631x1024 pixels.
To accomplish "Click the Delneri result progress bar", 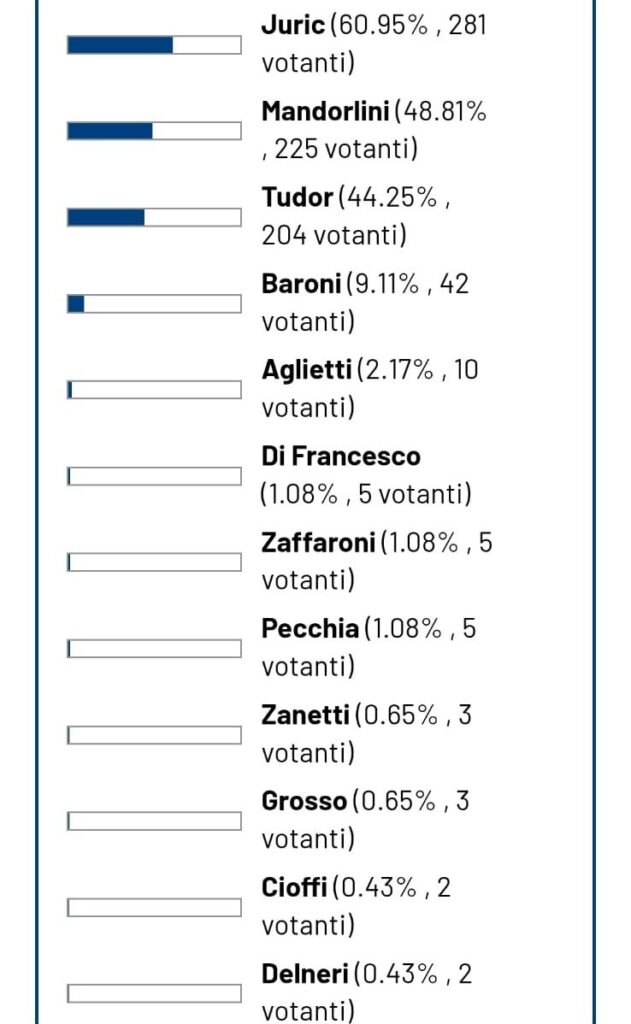I will click(154, 993).
